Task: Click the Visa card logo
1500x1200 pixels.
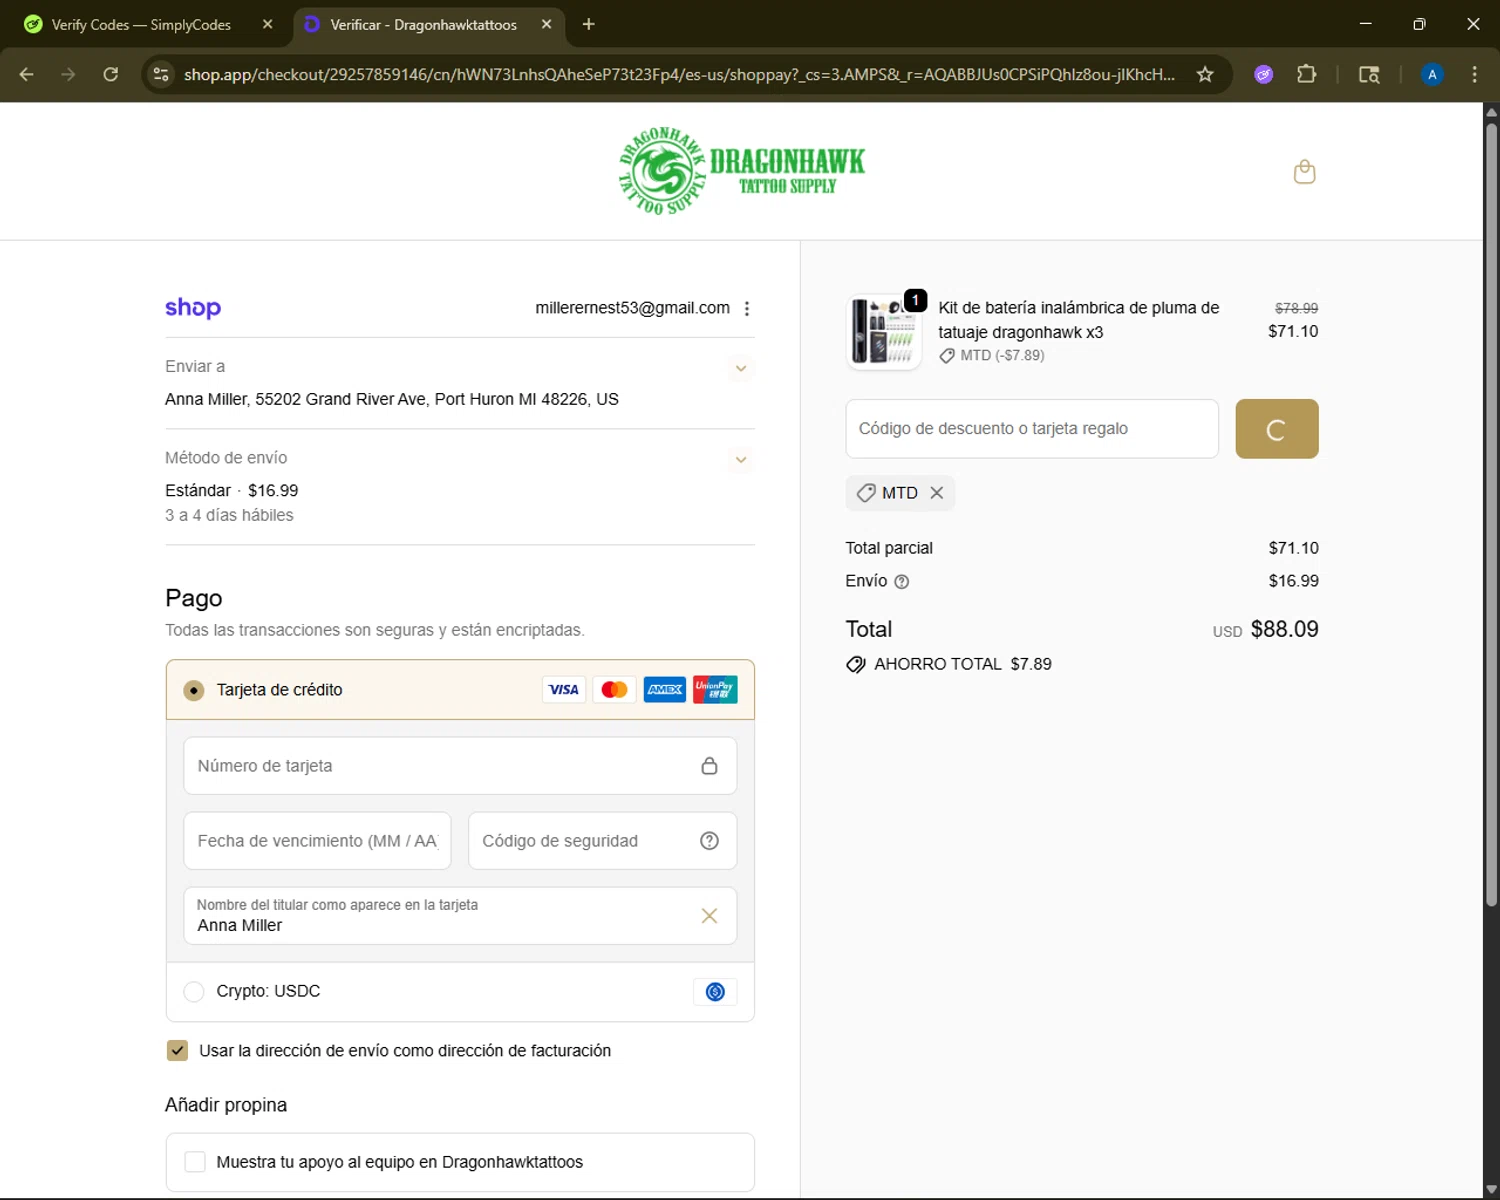Action: pyautogui.click(x=564, y=689)
